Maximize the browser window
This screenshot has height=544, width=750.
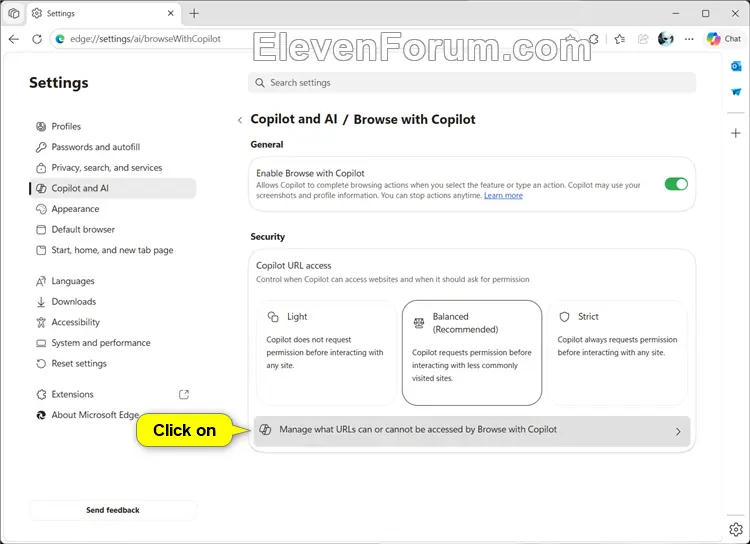click(706, 13)
